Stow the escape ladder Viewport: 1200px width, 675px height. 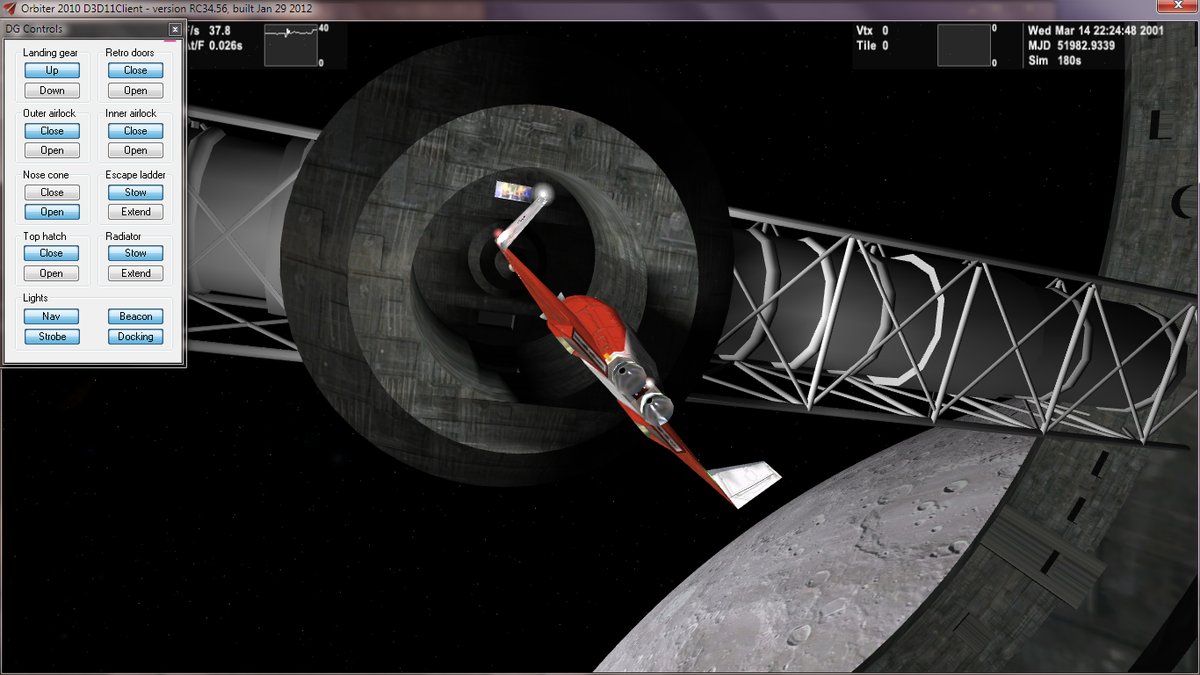136,192
